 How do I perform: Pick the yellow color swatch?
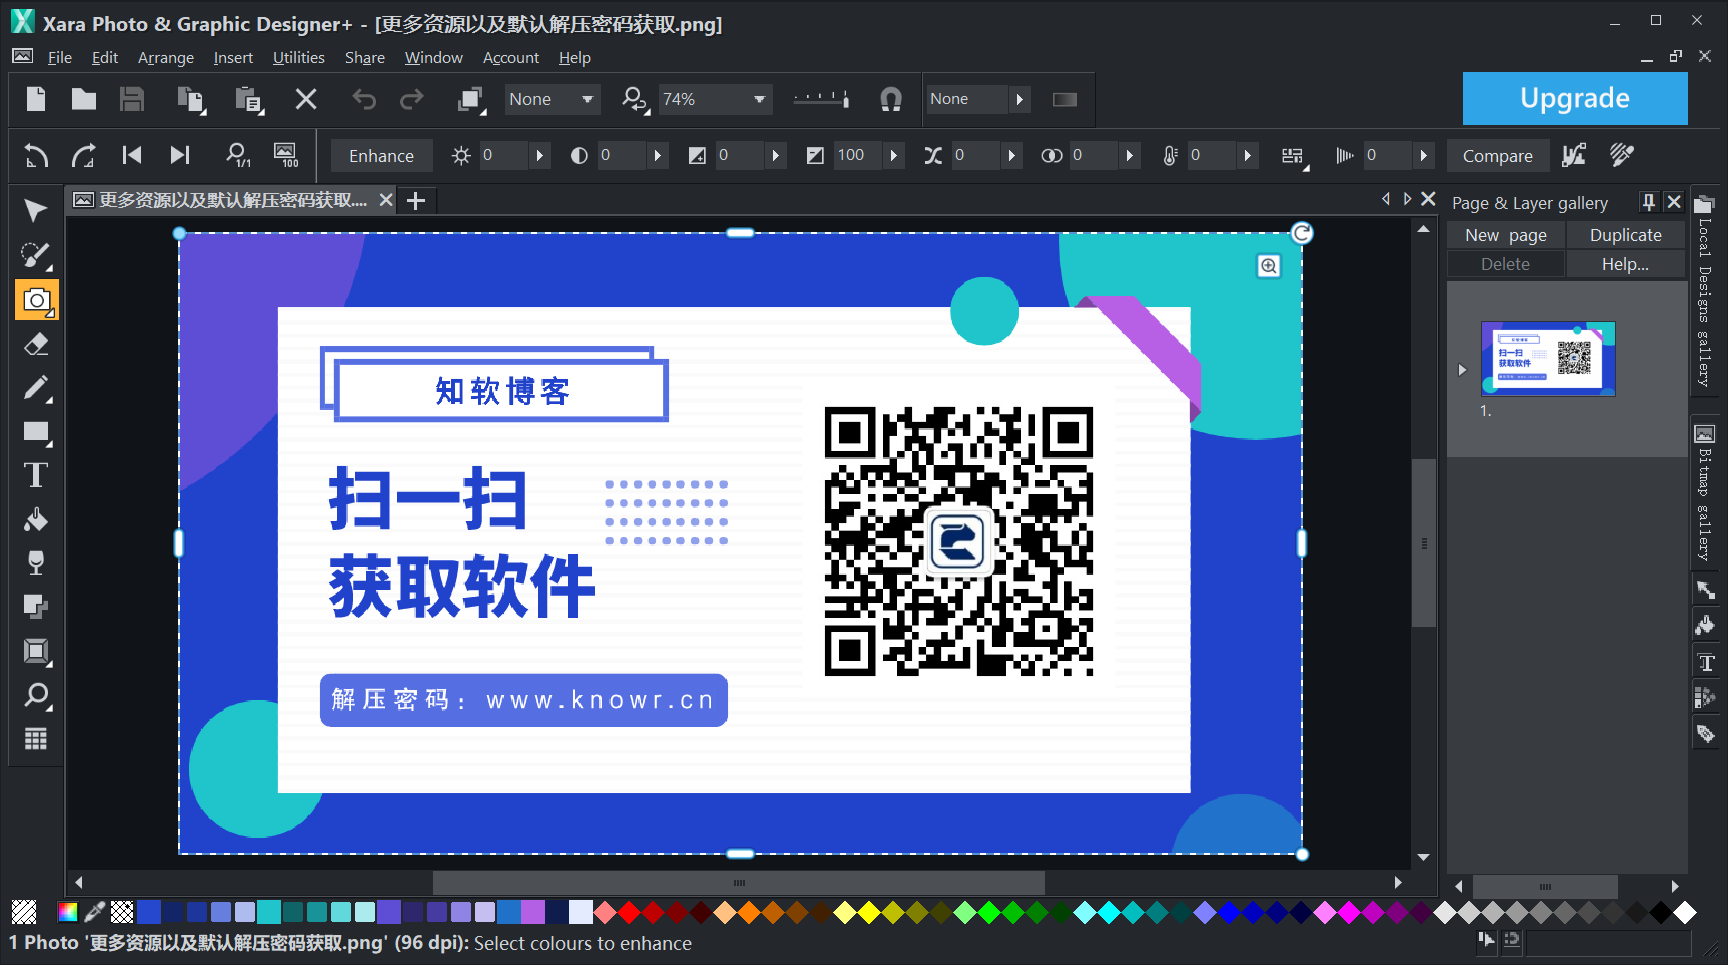pos(869,912)
